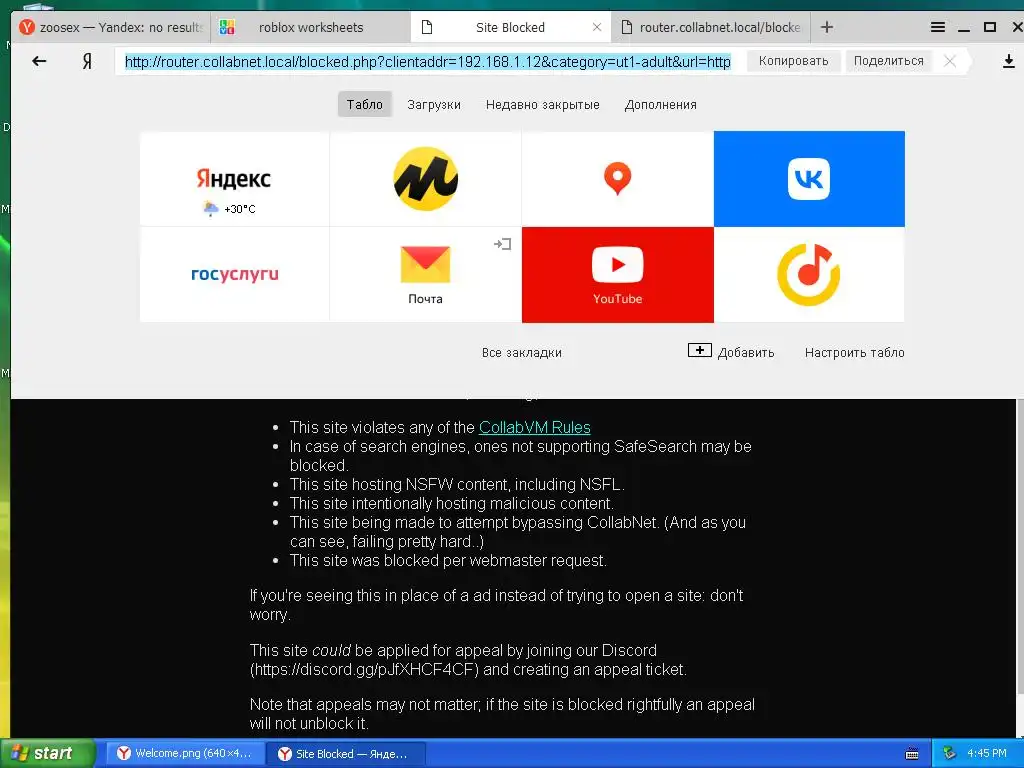This screenshot has height=768, width=1024.
Task: Open the Windows start button
Action: [x=48, y=753]
